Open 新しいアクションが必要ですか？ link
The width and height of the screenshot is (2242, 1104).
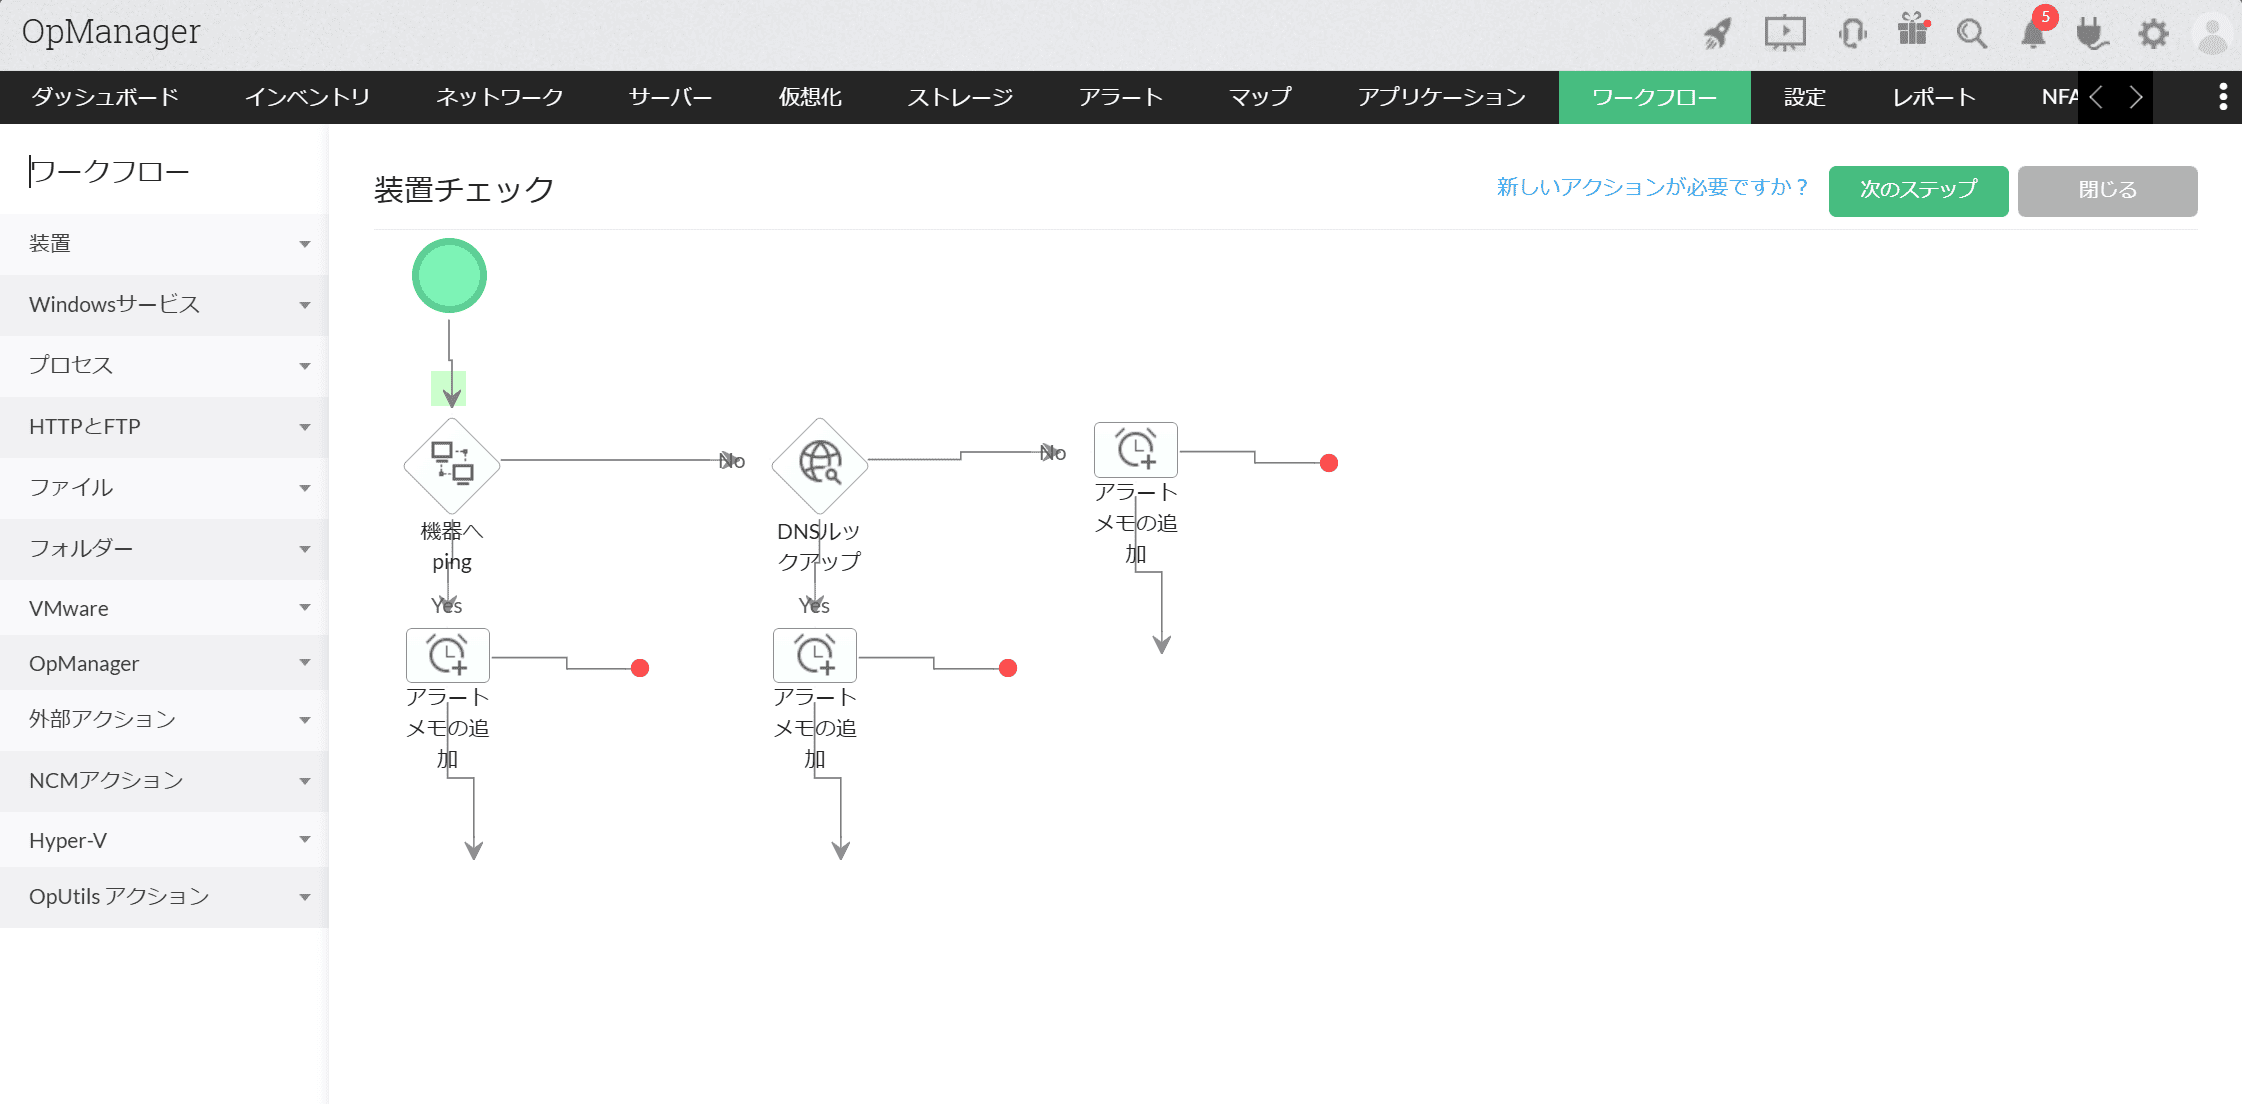(1653, 188)
